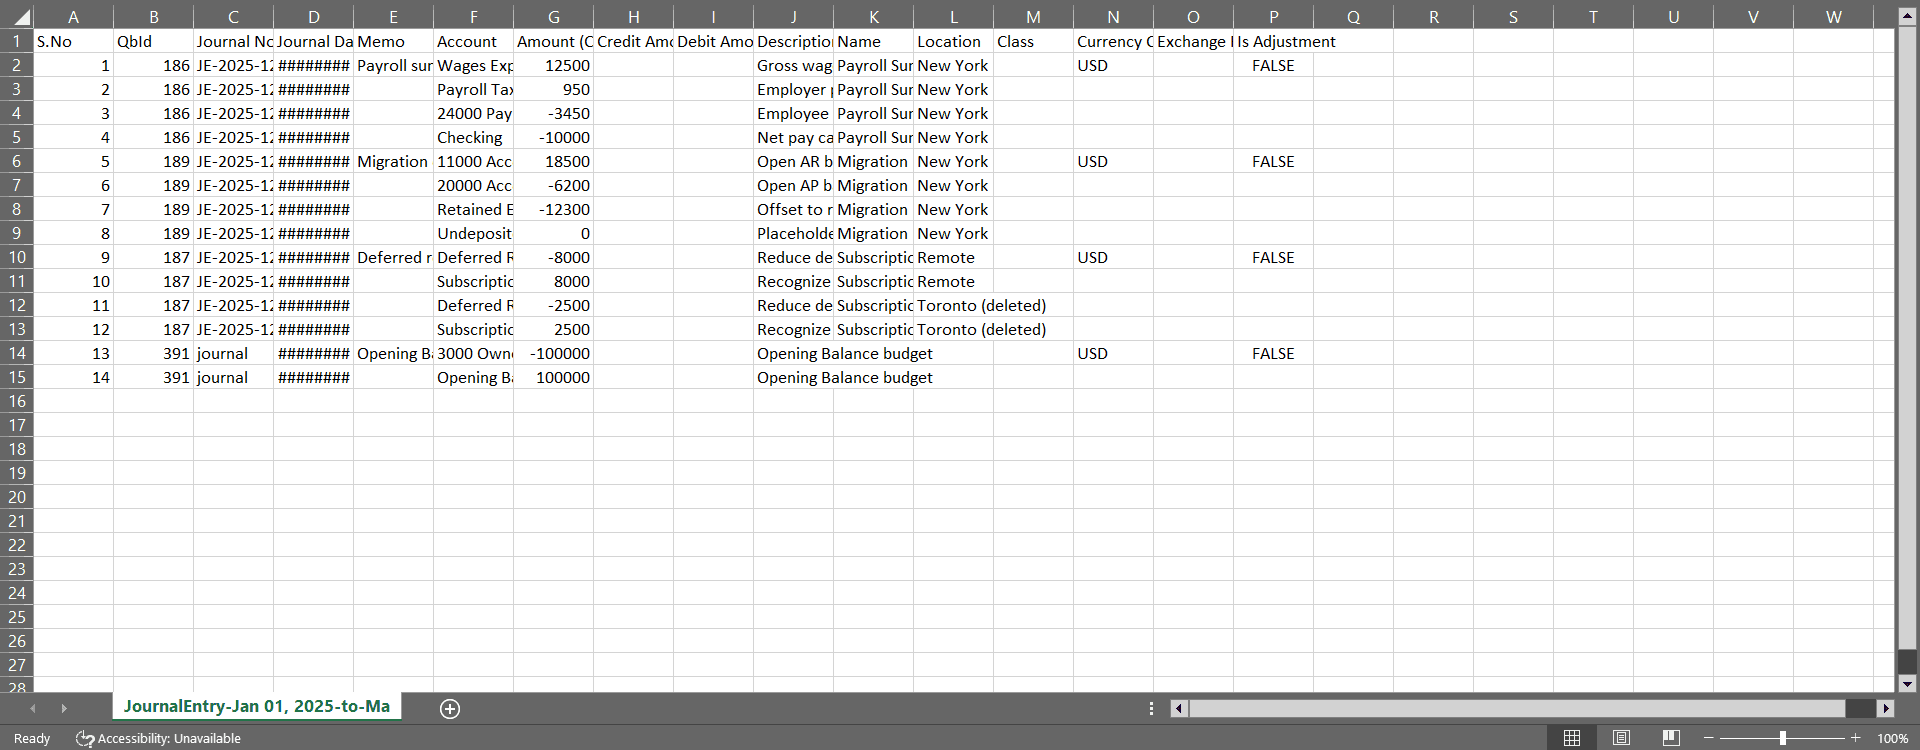The image size is (1920, 750).
Task: Click the FALSE cell in row 14
Action: pos(1273,353)
